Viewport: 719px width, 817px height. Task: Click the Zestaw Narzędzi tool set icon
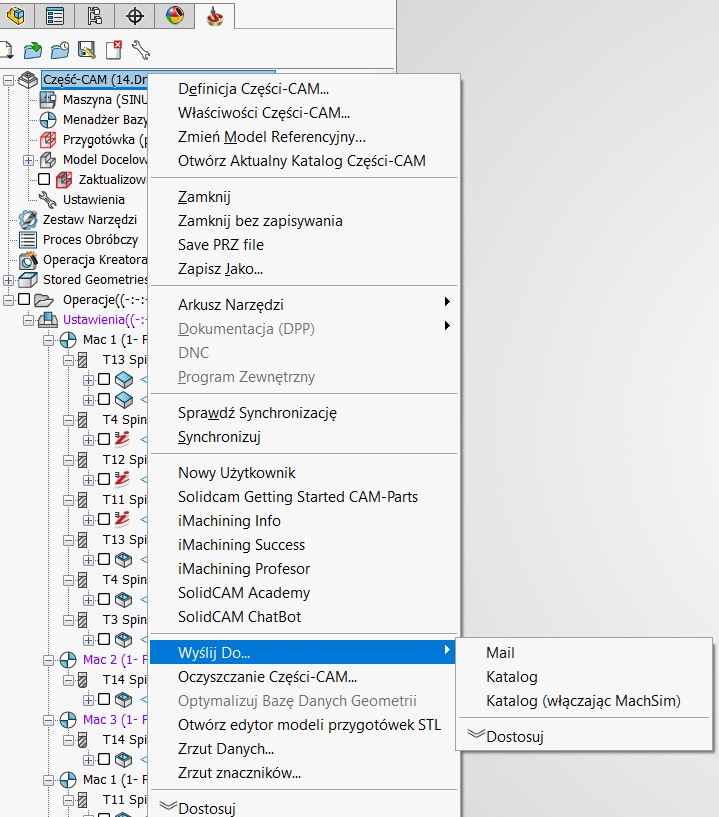[x=28, y=219]
